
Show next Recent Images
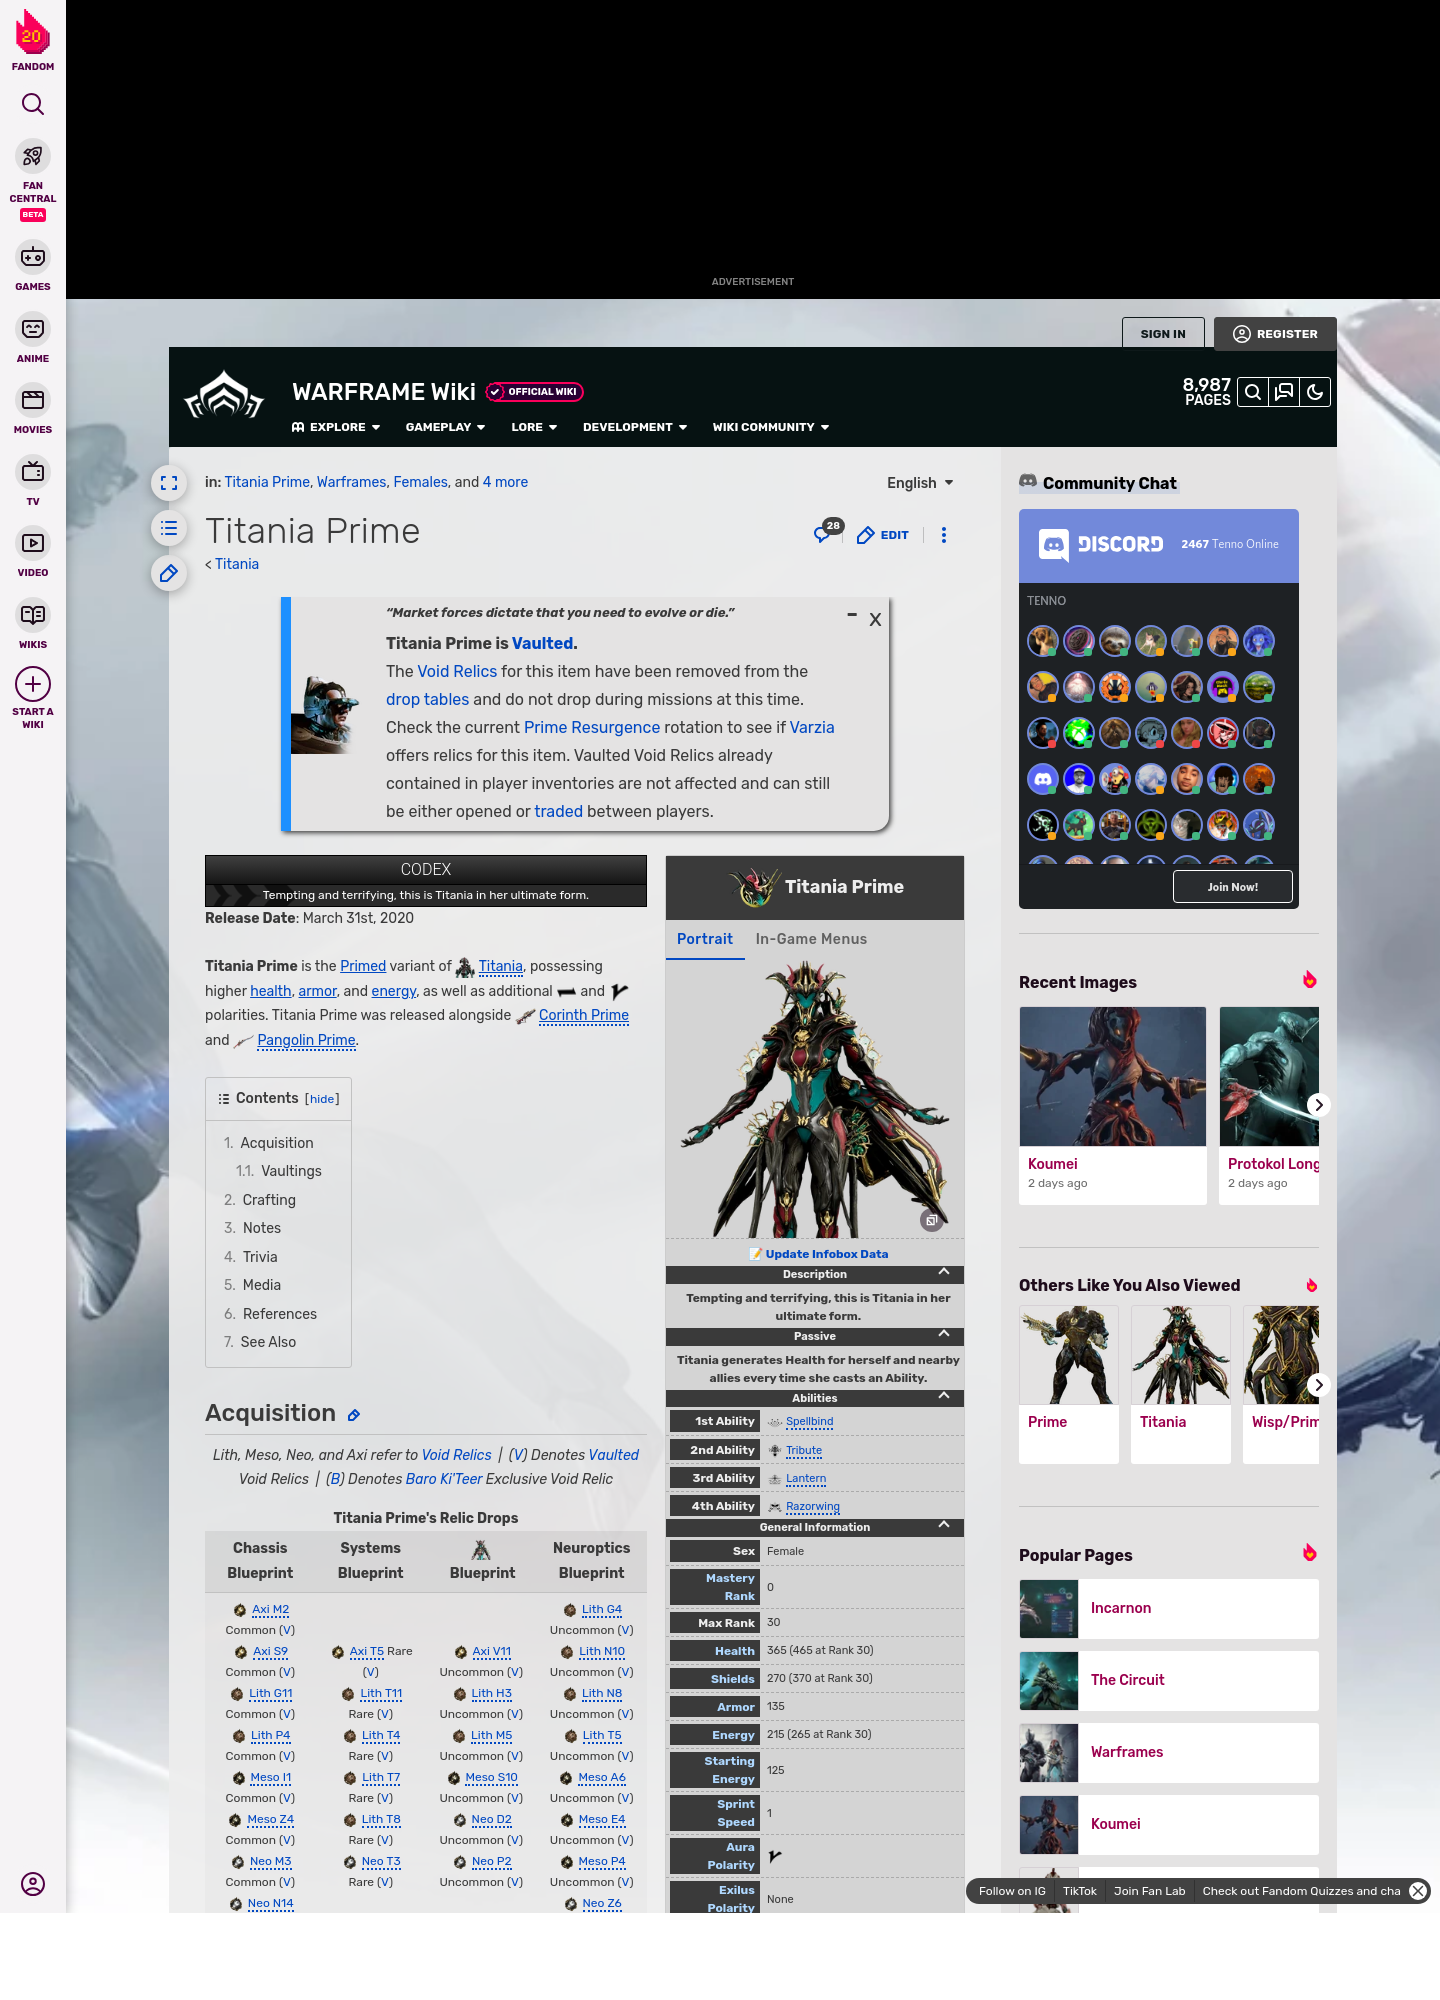(x=1318, y=1105)
